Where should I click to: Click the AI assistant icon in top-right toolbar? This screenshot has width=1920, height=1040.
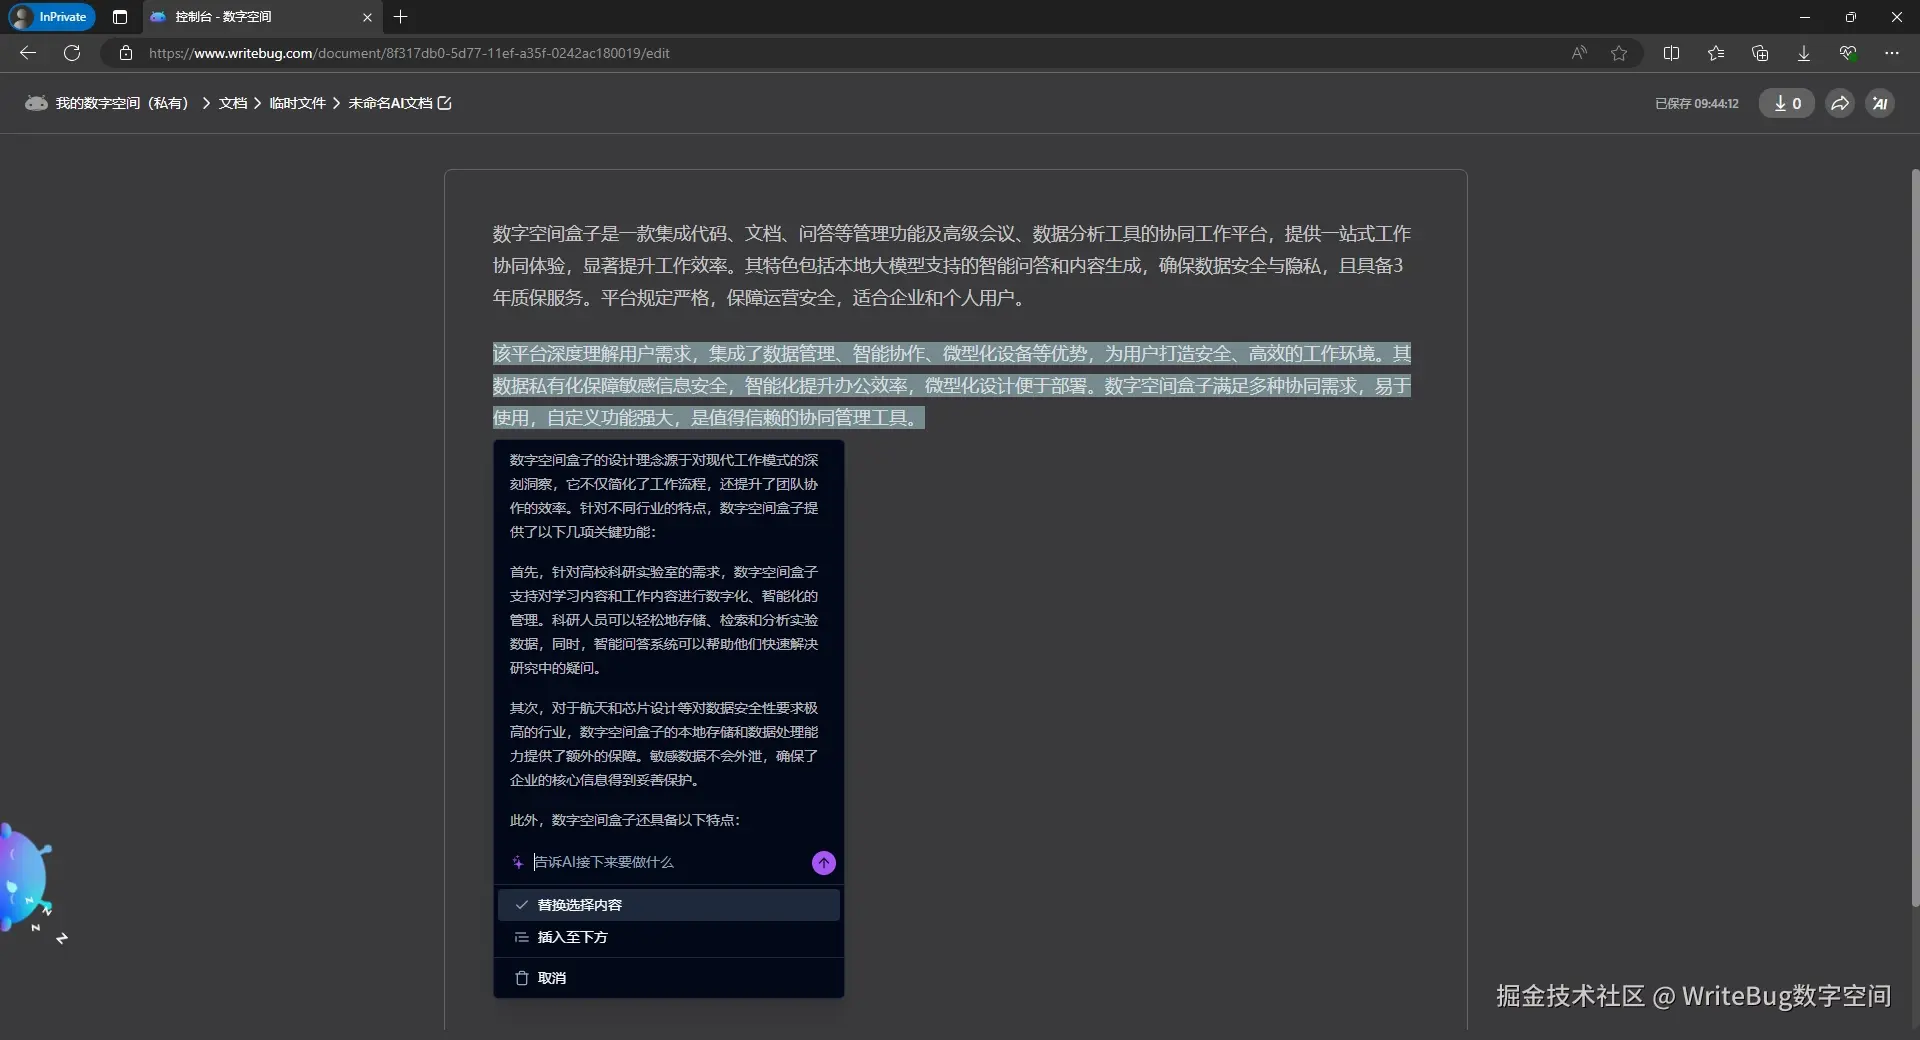tap(1880, 103)
